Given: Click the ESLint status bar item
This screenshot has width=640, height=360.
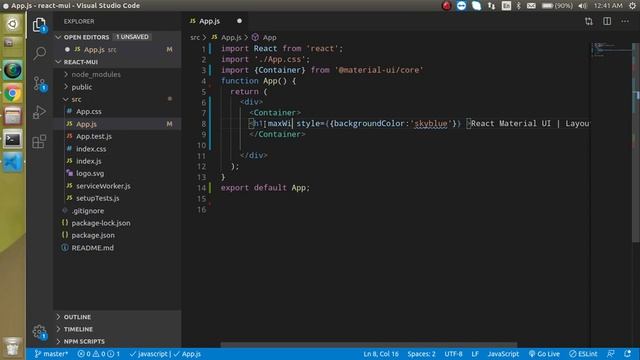Looking at the screenshot, I should click(x=583, y=354).
